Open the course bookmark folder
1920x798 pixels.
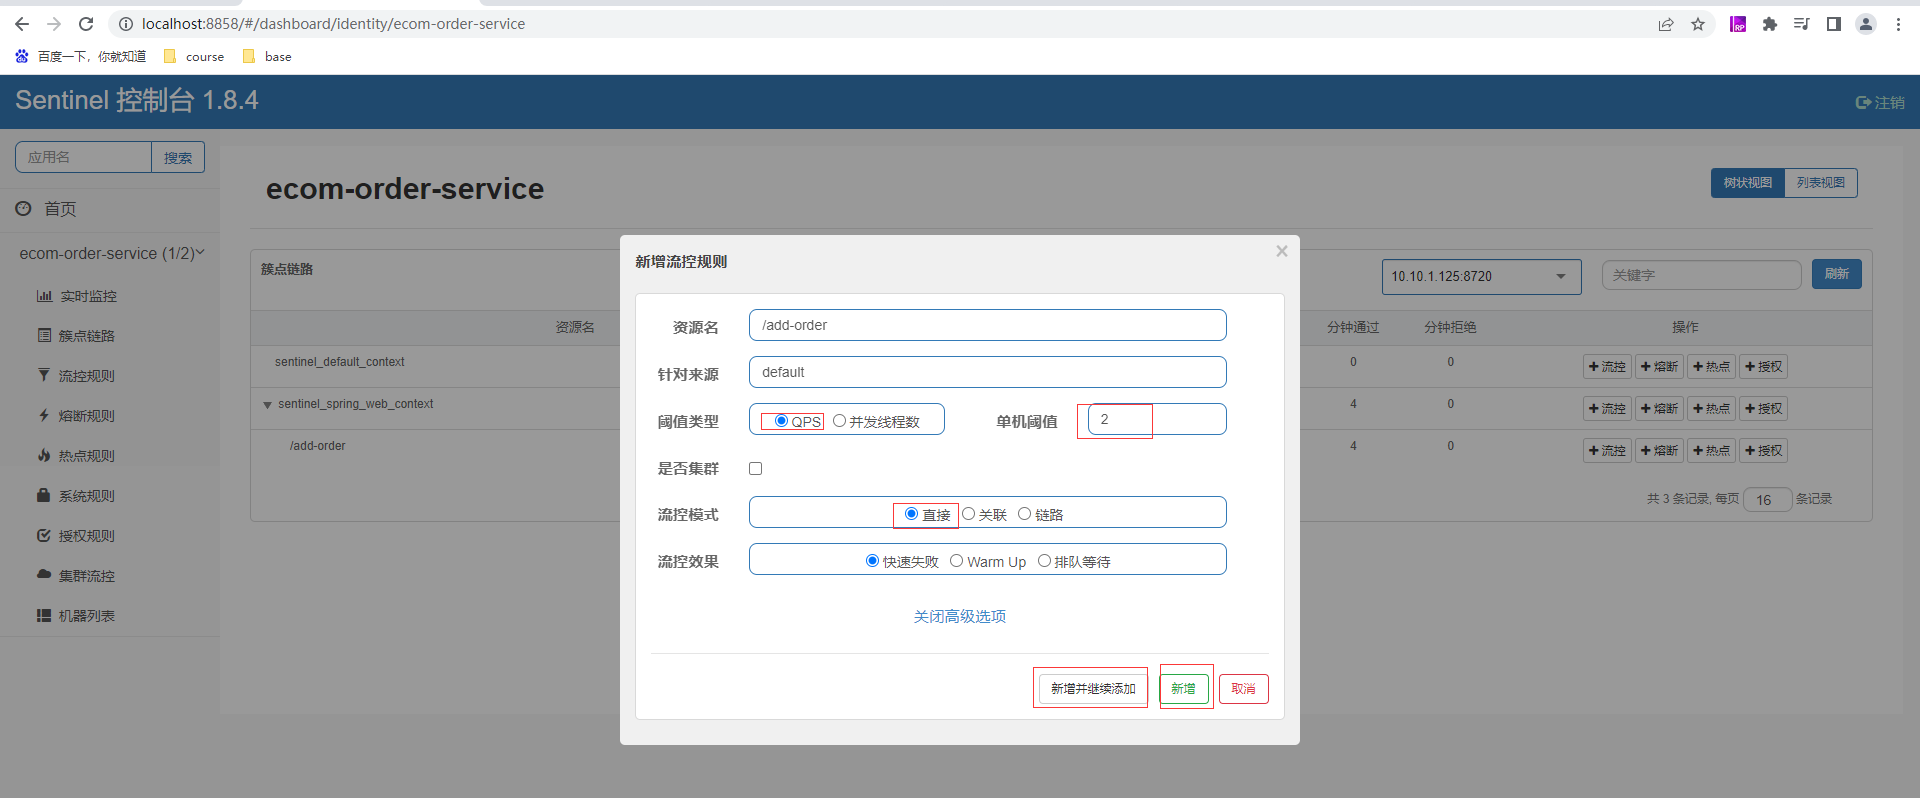pyautogui.click(x=194, y=56)
